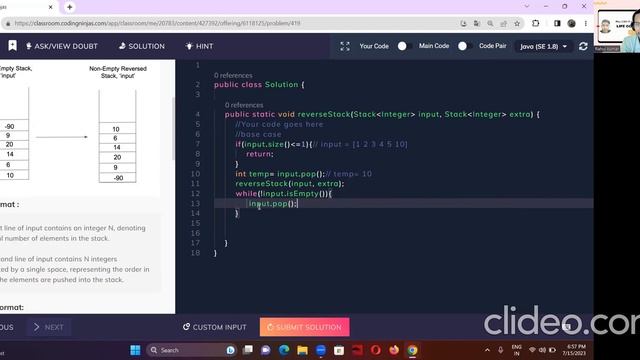The image size is (640, 360).
Task: Click the translate icon in address bar
Action: point(476,24)
